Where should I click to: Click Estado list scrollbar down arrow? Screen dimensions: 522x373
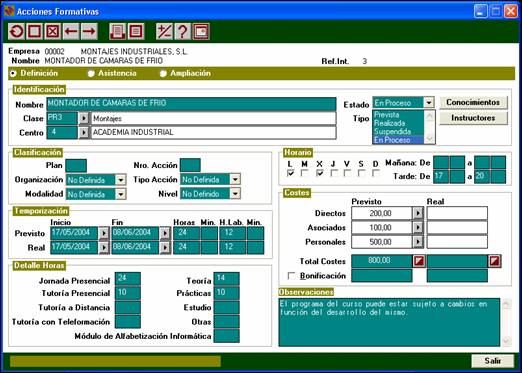(430, 138)
